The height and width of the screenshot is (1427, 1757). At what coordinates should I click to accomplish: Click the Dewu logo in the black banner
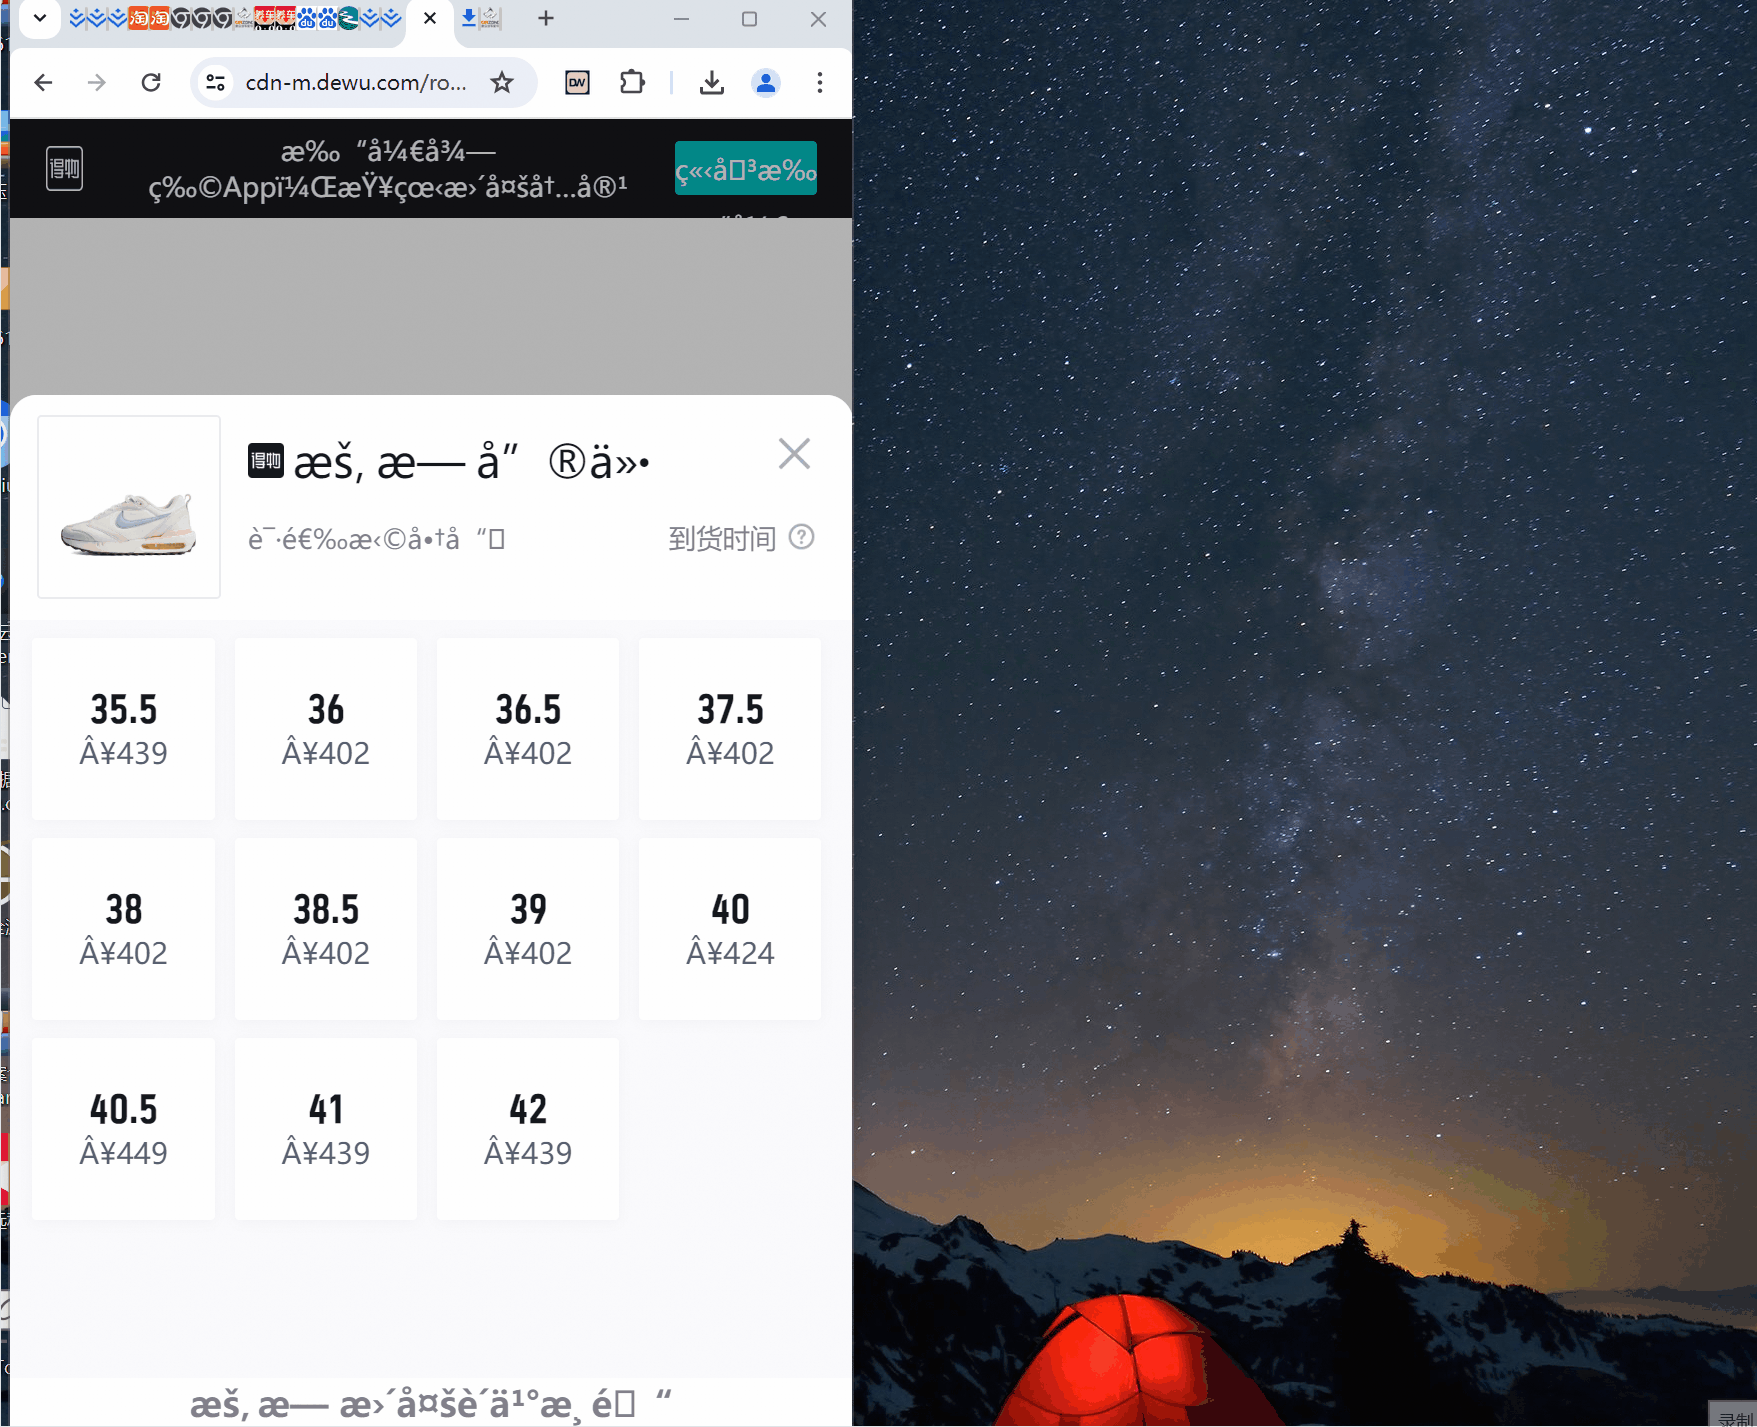point(65,168)
